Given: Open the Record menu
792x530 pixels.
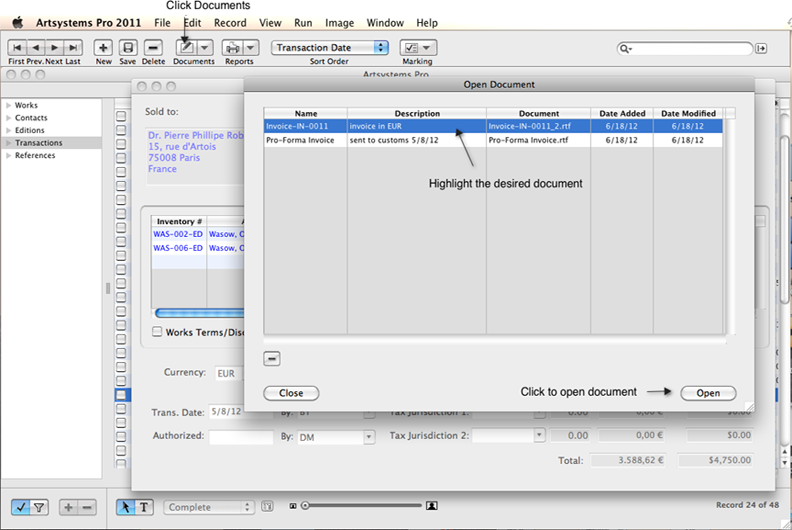Looking at the screenshot, I should tap(230, 23).
